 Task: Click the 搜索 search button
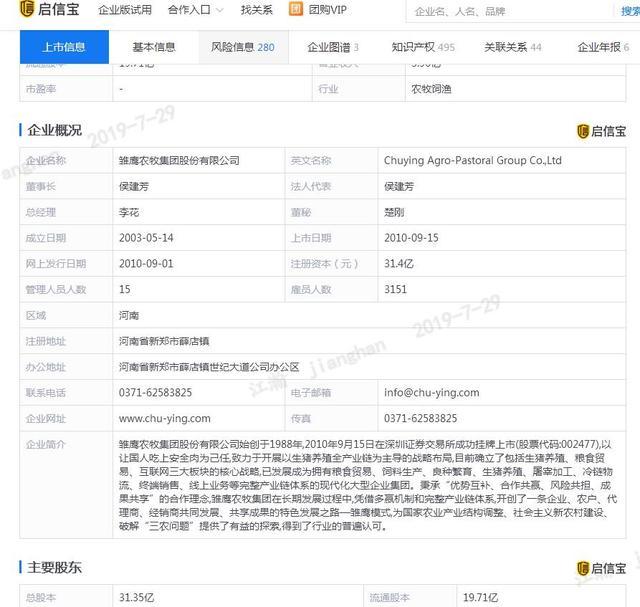(631, 11)
